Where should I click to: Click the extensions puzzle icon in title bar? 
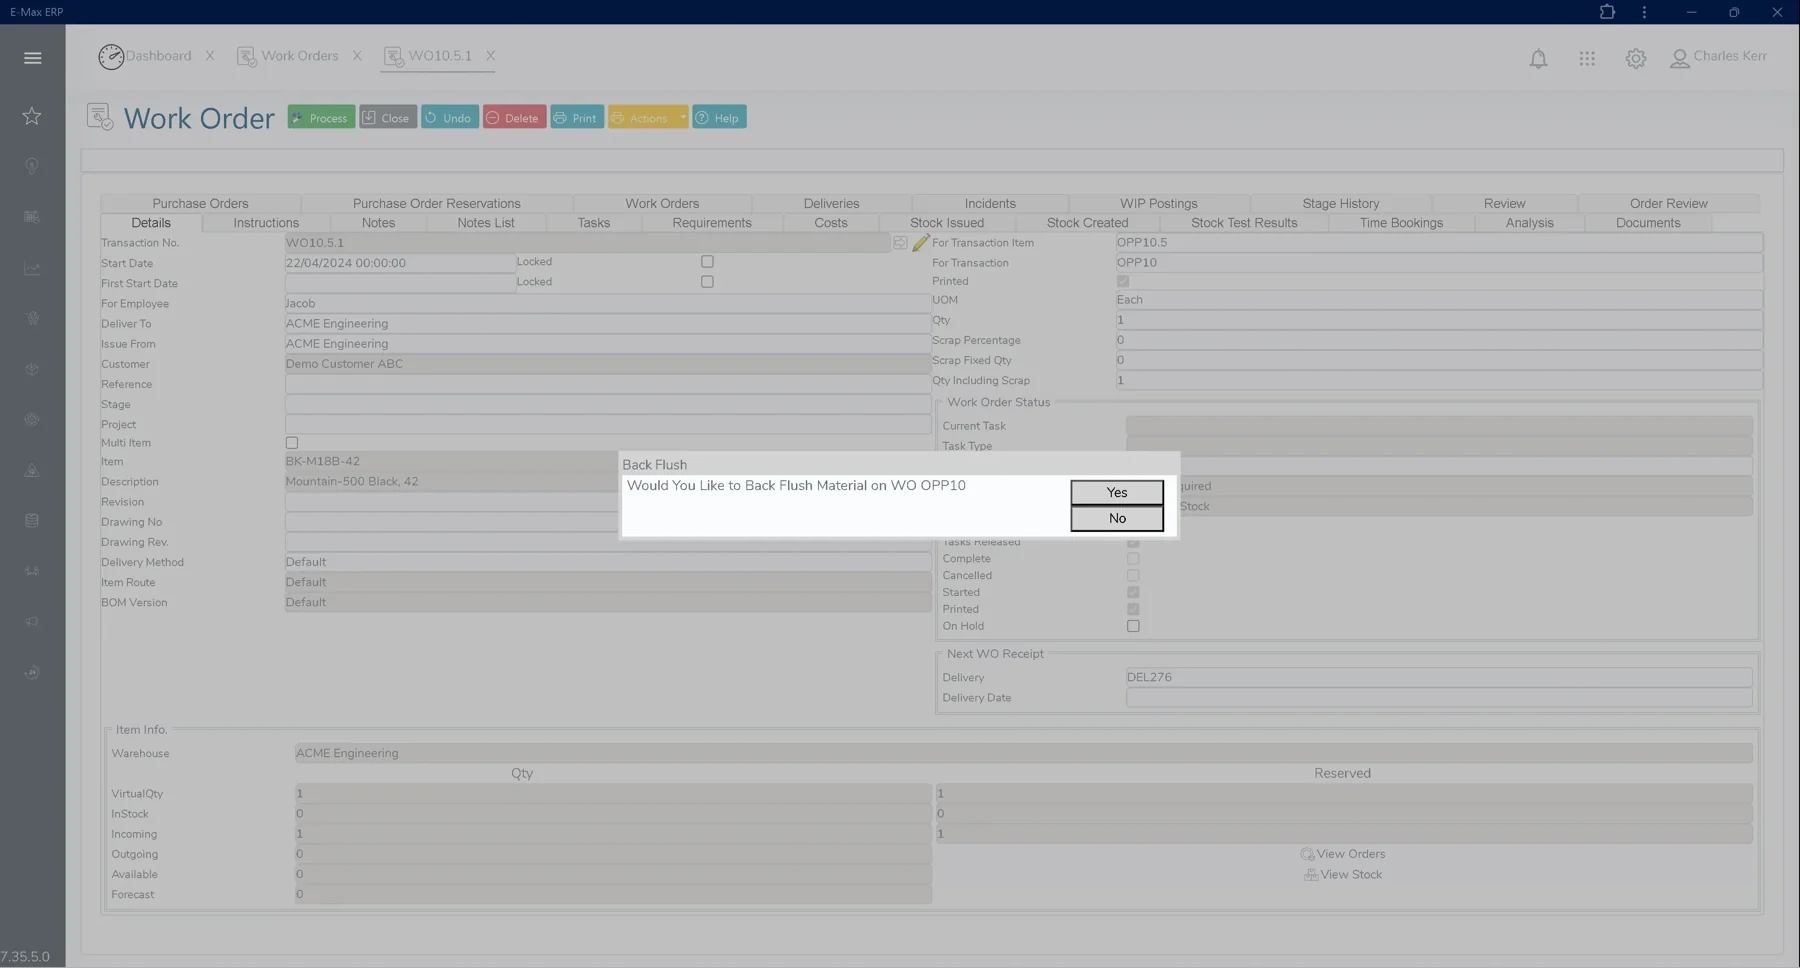pos(1607,12)
